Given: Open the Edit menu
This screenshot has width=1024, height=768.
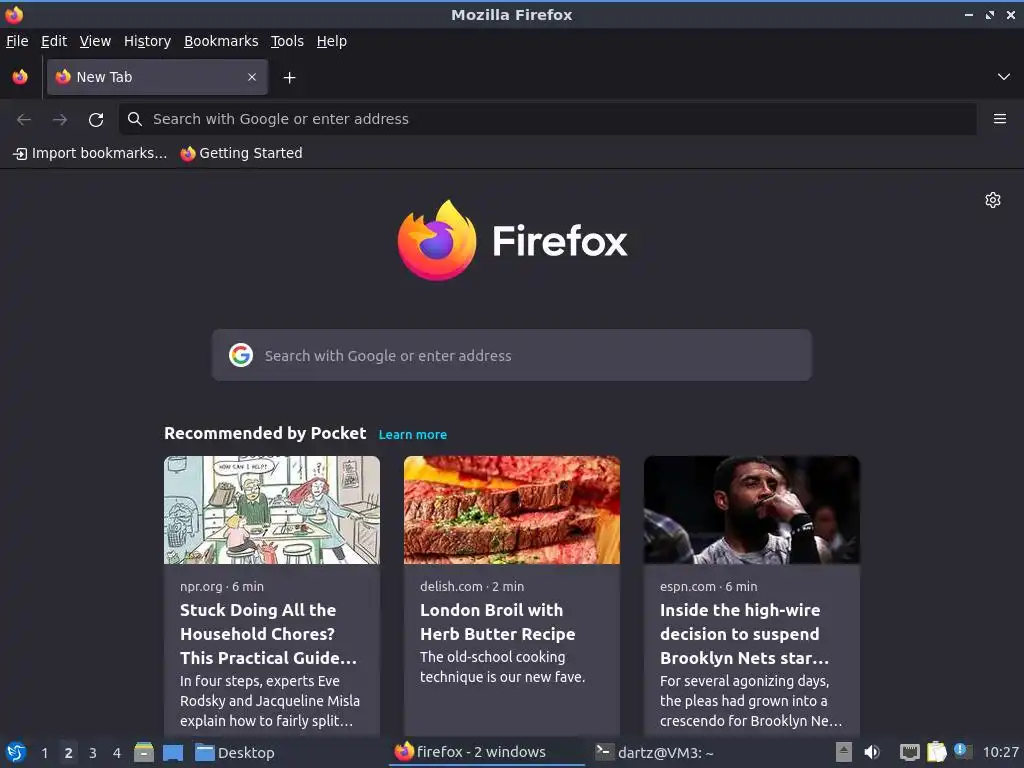Looking at the screenshot, I should pos(54,41).
